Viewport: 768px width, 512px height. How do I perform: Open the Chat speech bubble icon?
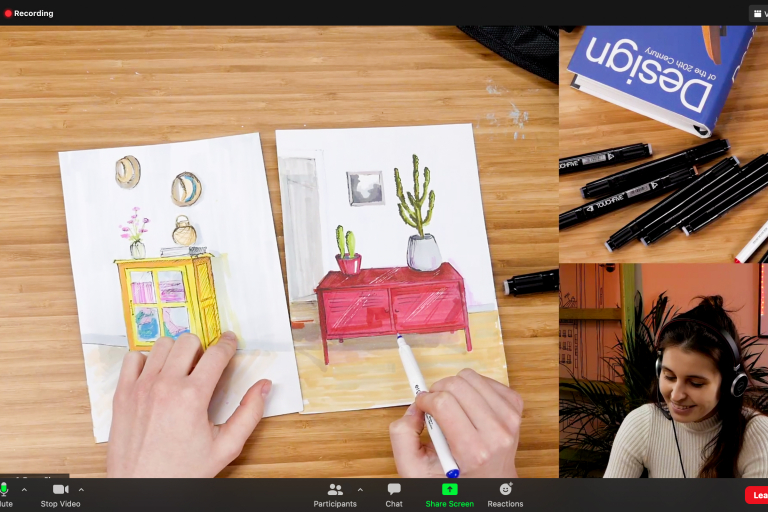(x=394, y=489)
